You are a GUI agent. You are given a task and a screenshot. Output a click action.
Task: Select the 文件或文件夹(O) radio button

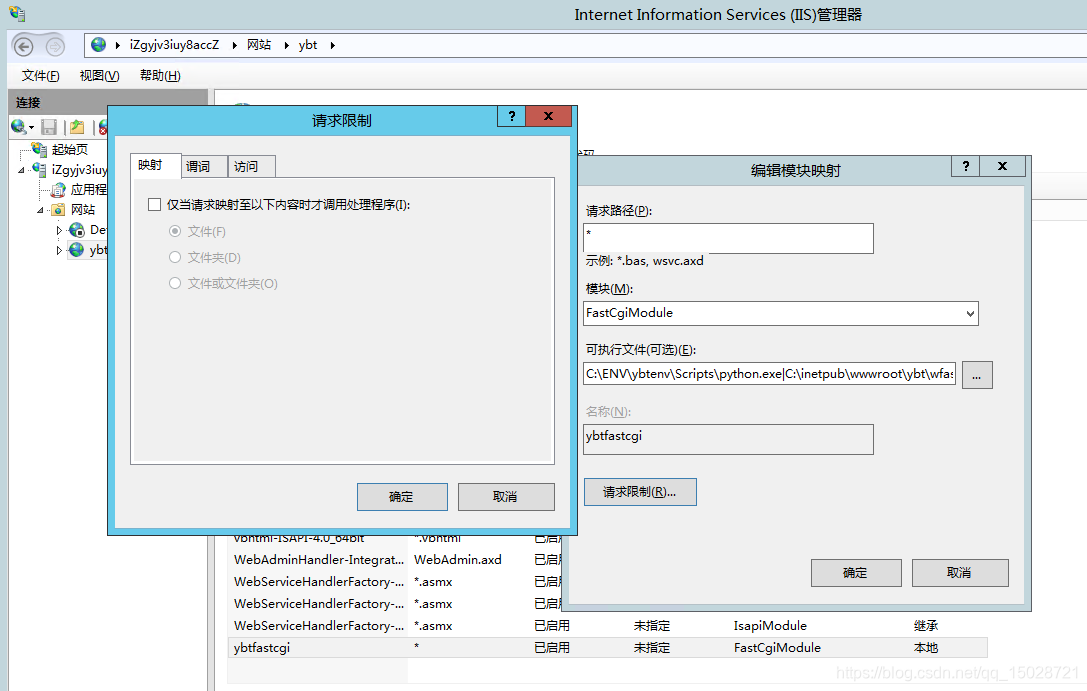pos(175,283)
